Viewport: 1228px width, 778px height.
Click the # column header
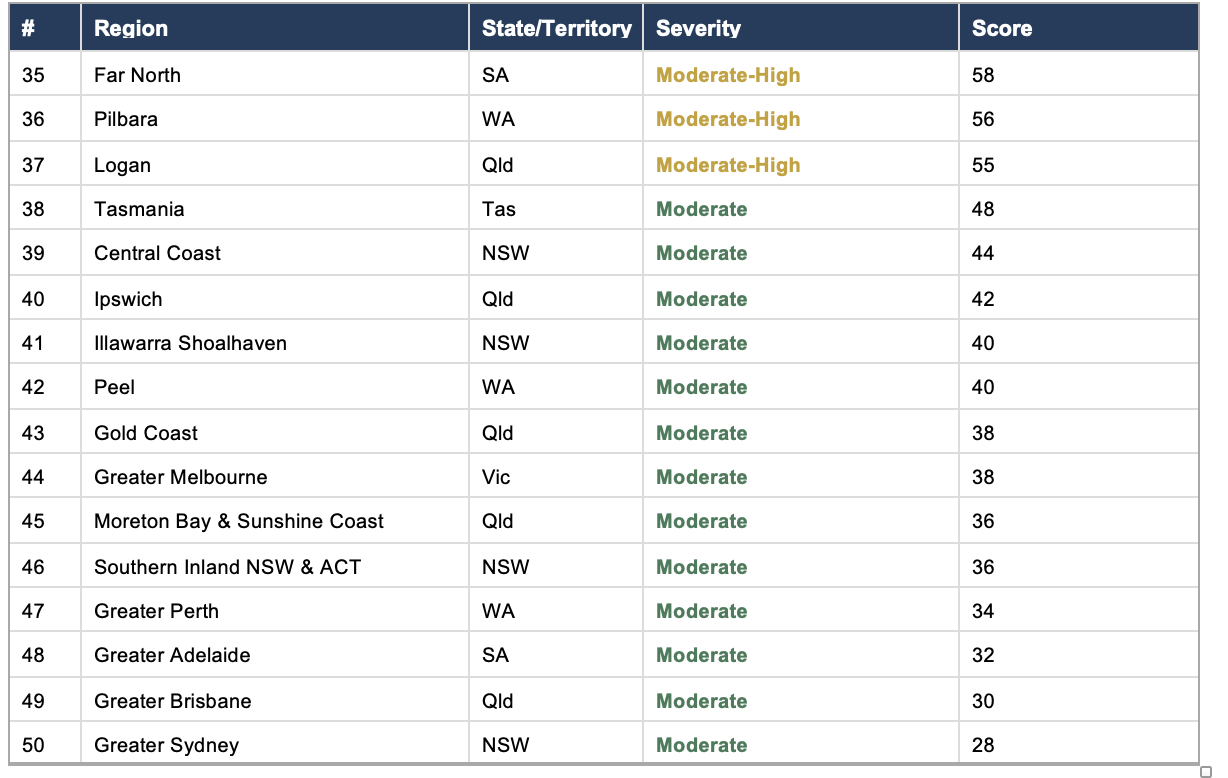pyautogui.click(x=45, y=28)
